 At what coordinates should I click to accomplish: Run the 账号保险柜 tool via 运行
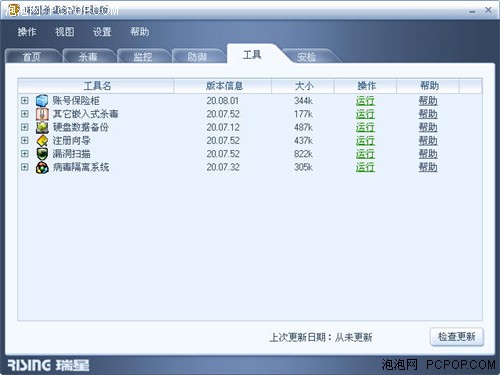365,101
